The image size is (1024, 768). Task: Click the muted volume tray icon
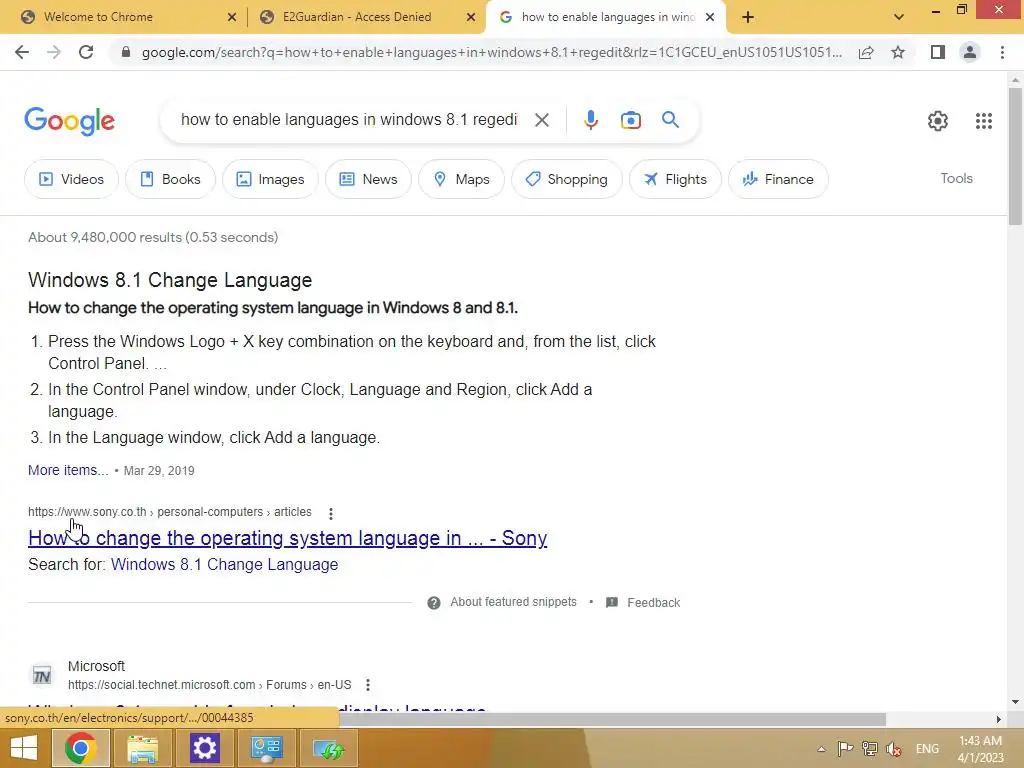[894, 748]
